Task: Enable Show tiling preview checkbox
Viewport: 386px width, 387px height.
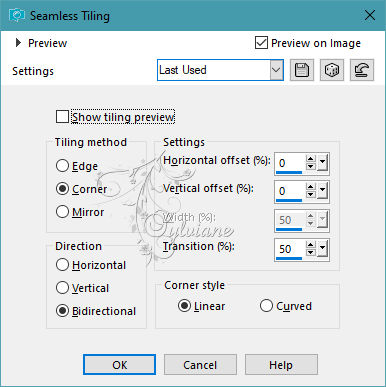Action: point(62,117)
